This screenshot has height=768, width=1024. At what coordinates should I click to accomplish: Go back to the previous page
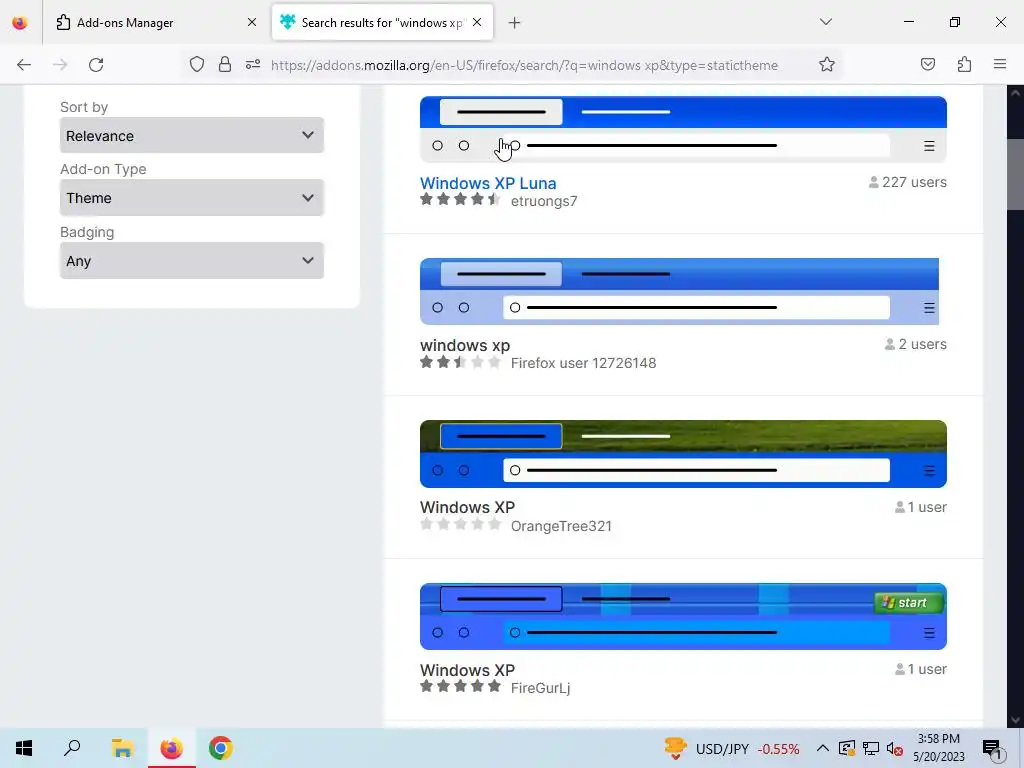(x=24, y=65)
